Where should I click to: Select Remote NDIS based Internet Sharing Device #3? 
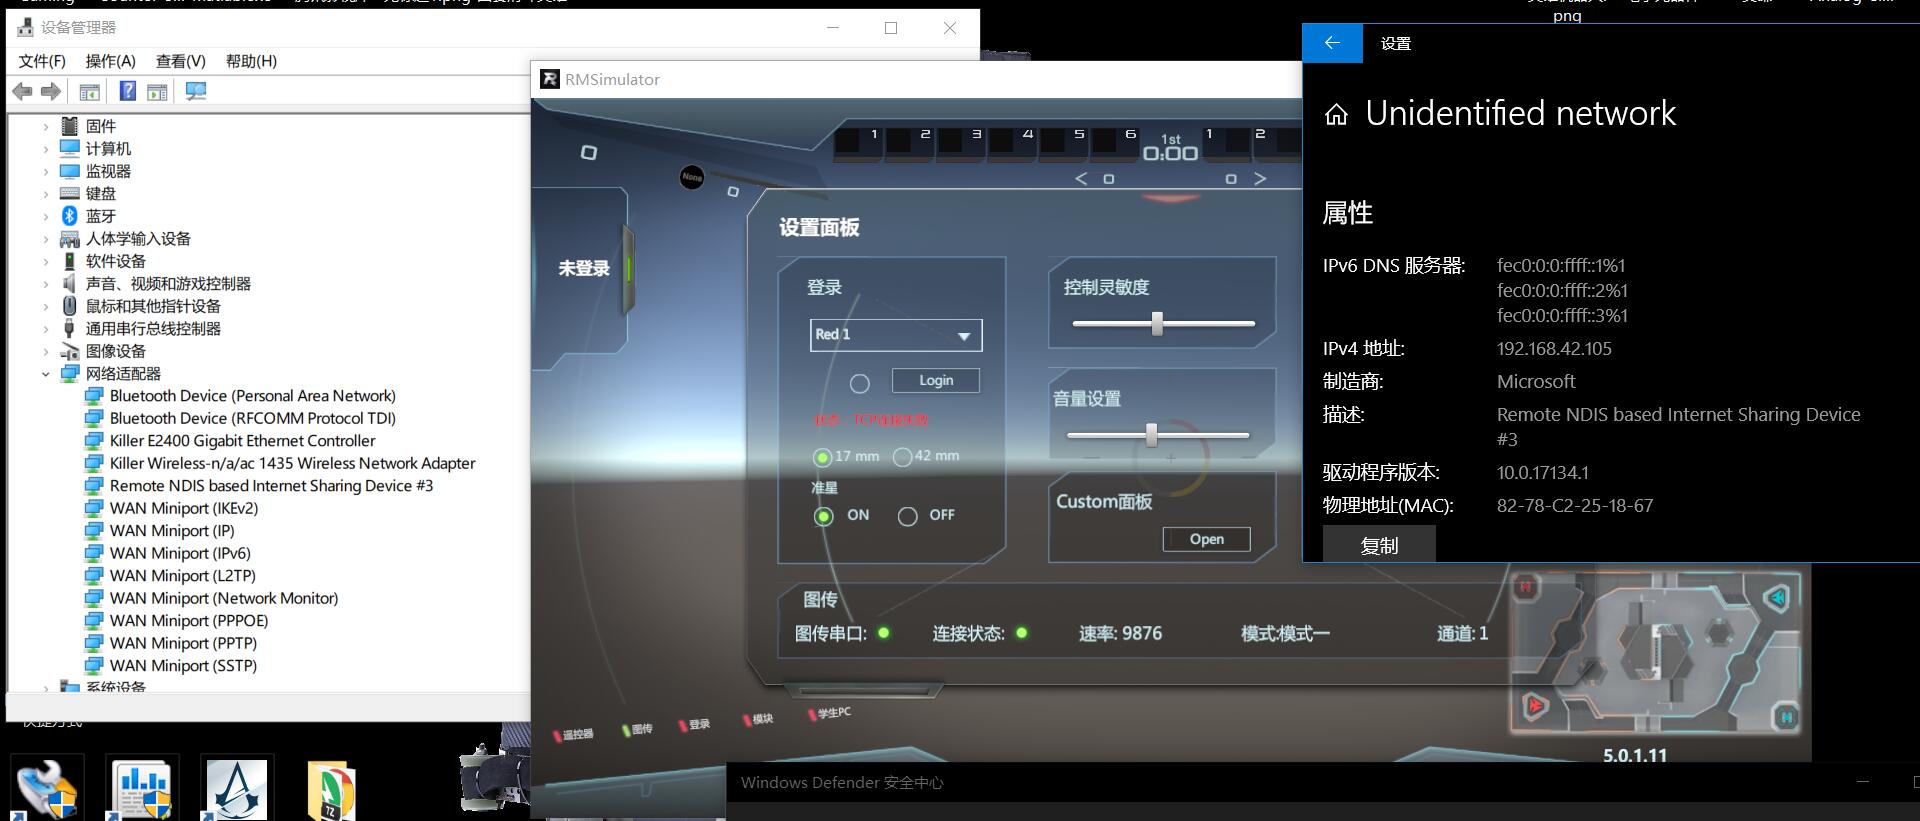click(x=271, y=486)
